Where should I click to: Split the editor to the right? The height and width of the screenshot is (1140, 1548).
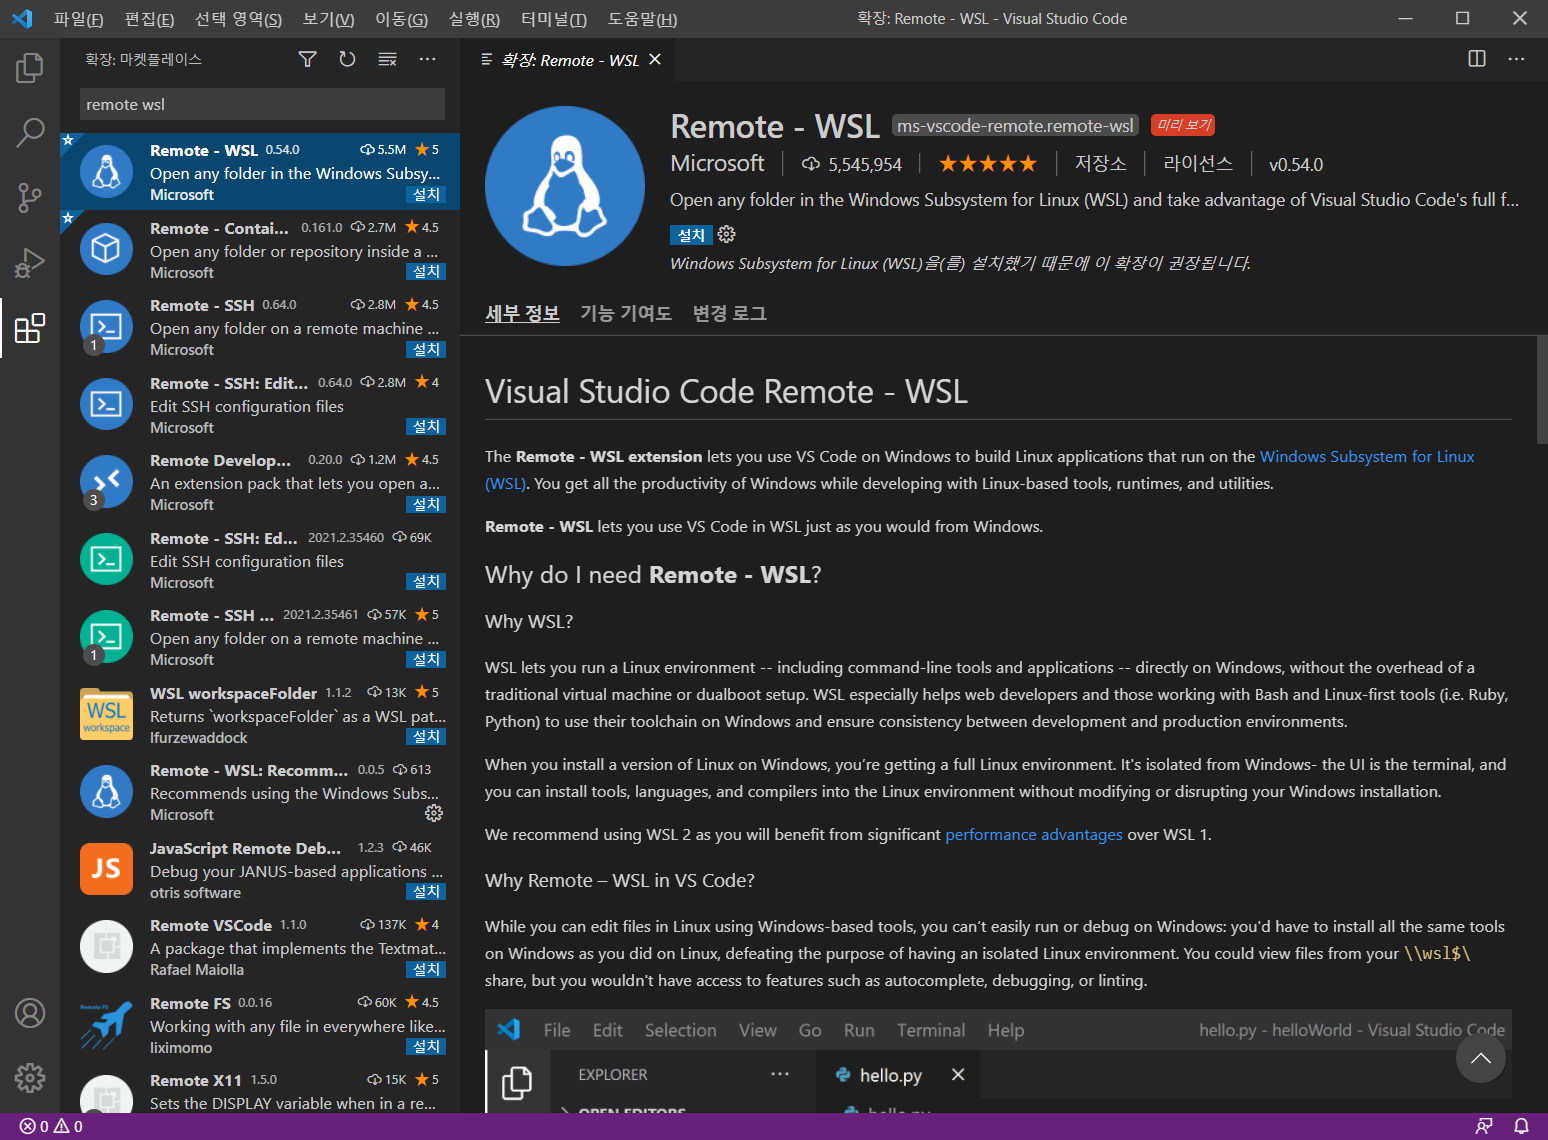coord(1477,59)
